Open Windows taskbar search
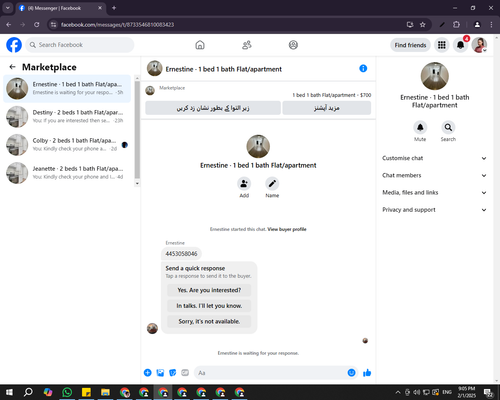This screenshot has width=500, height=400. tap(28, 392)
